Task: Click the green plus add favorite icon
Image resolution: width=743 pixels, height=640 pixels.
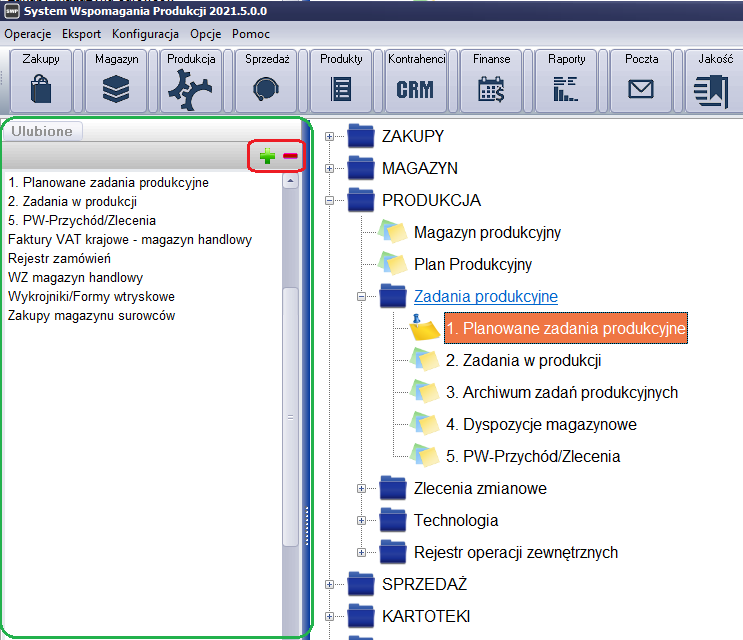Action: pos(267,156)
